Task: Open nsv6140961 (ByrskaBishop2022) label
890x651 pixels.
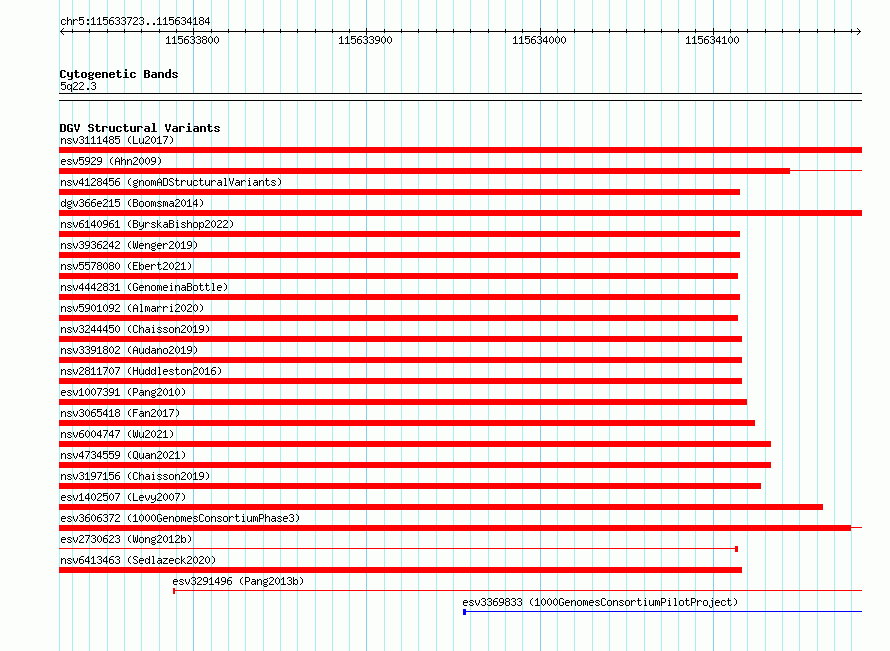Action: click(x=147, y=224)
